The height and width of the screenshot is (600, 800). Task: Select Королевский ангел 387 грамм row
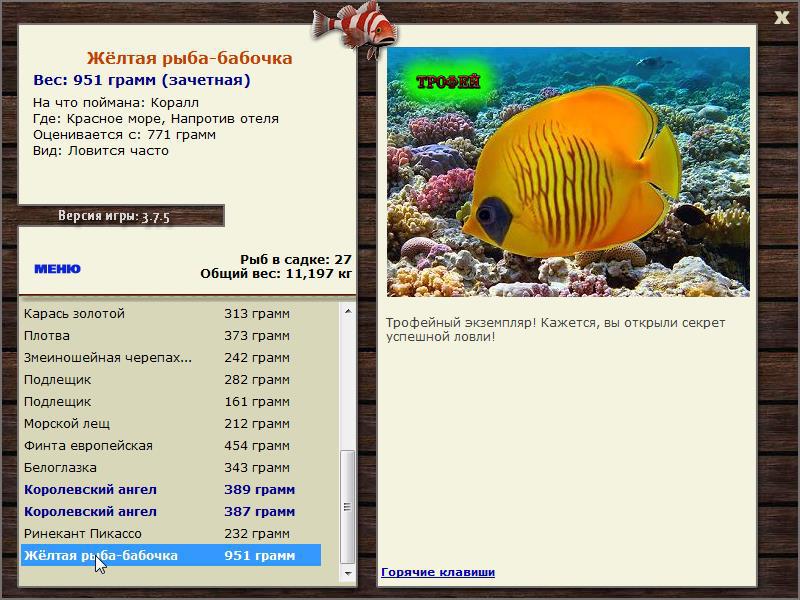click(171, 511)
